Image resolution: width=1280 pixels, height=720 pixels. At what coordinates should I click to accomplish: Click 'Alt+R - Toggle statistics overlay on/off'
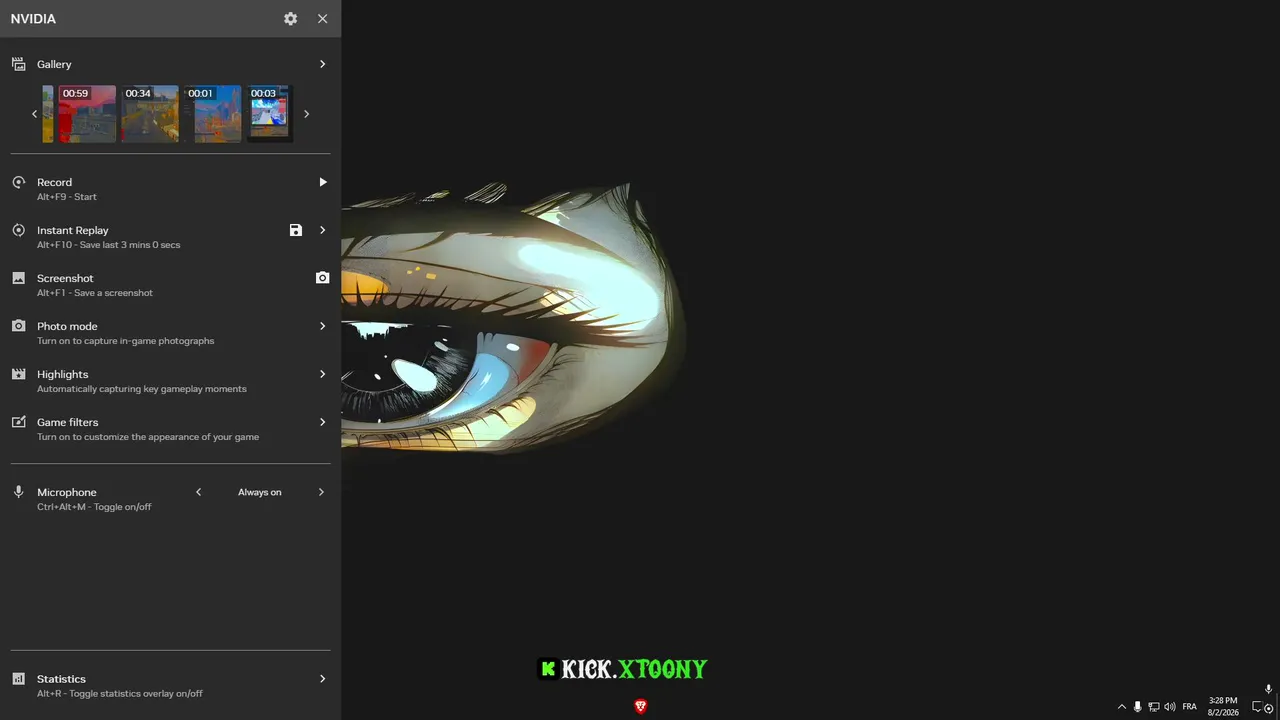[120, 694]
